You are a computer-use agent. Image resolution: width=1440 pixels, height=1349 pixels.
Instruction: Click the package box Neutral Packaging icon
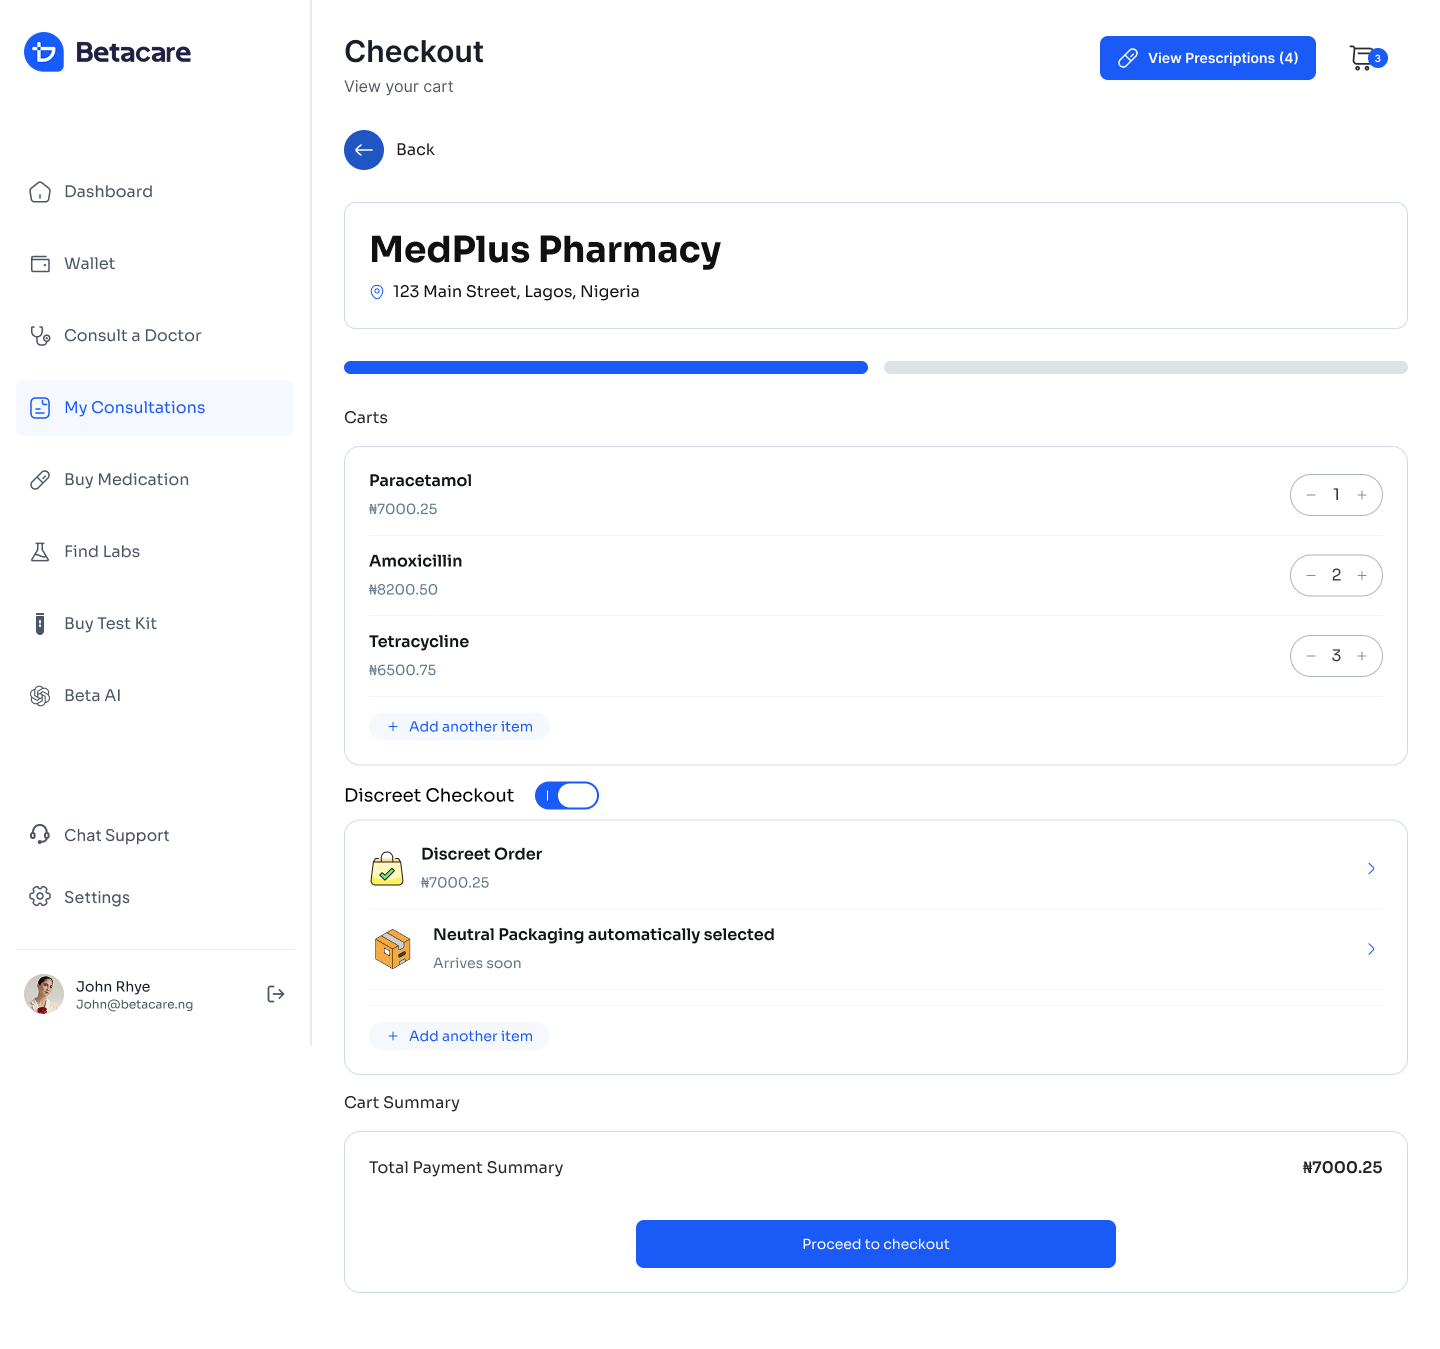pyautogui.click(x=392, y=949)
